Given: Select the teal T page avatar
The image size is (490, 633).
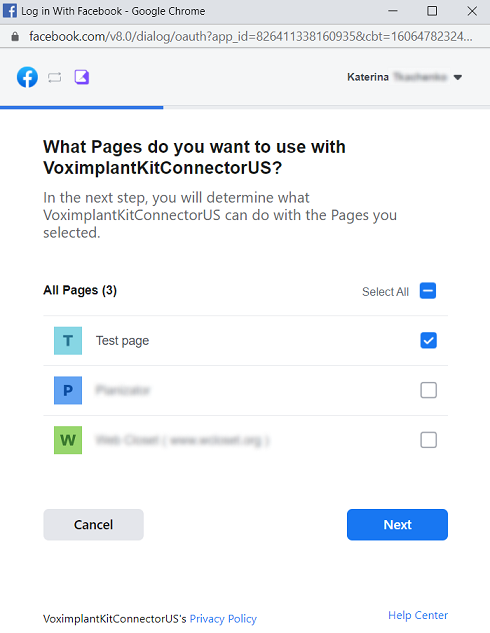Looking at the screenshot, I should click(68, 341).
